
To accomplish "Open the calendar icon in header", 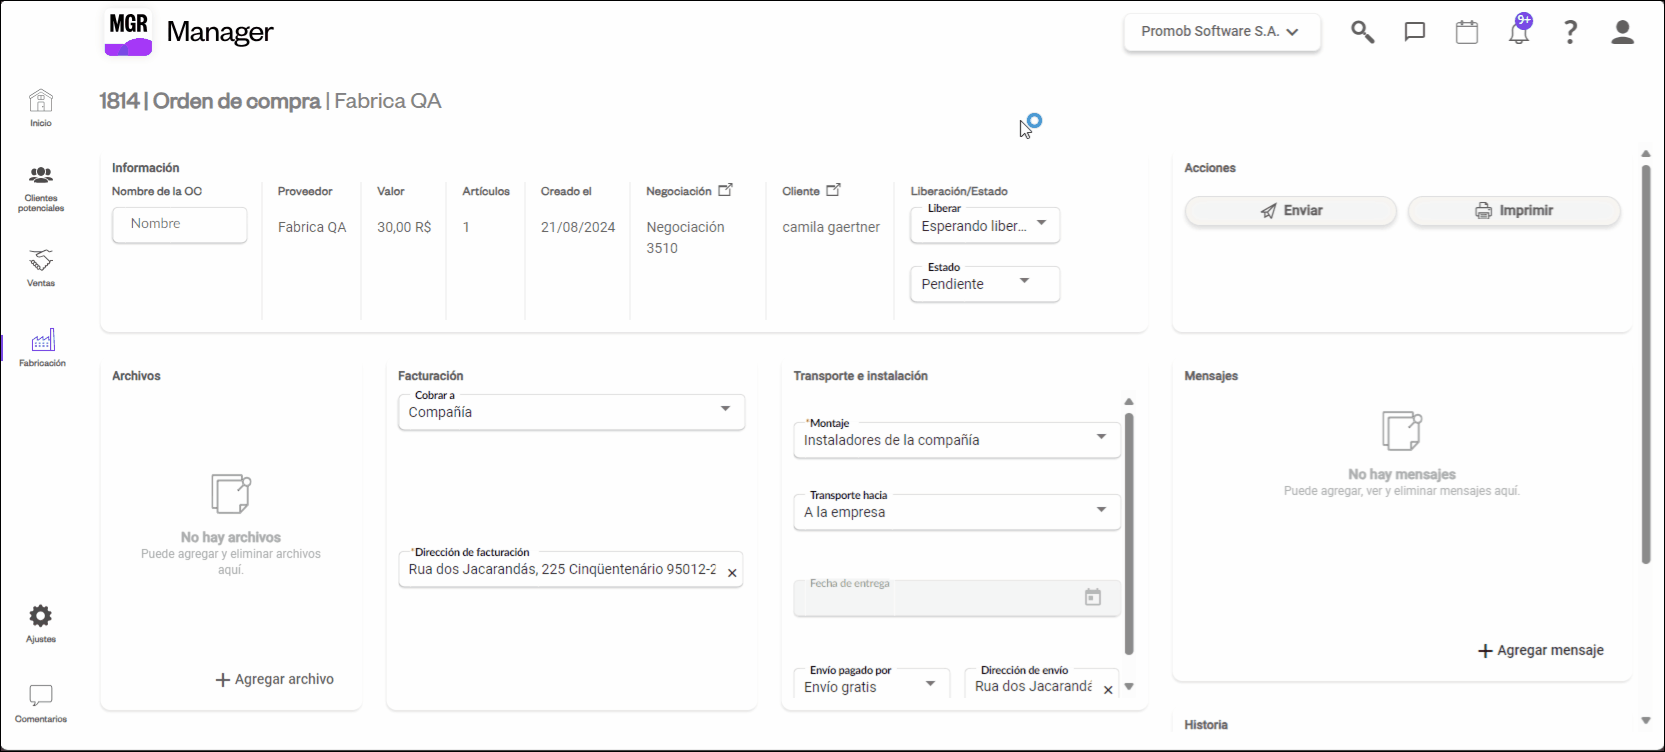I will [1467, 32].
